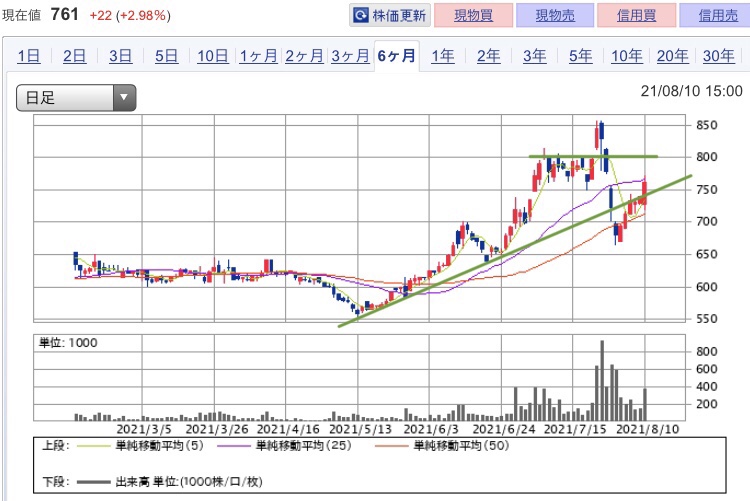
Task: Click the tallest volume bar in July
Action: tap(602, 380)
